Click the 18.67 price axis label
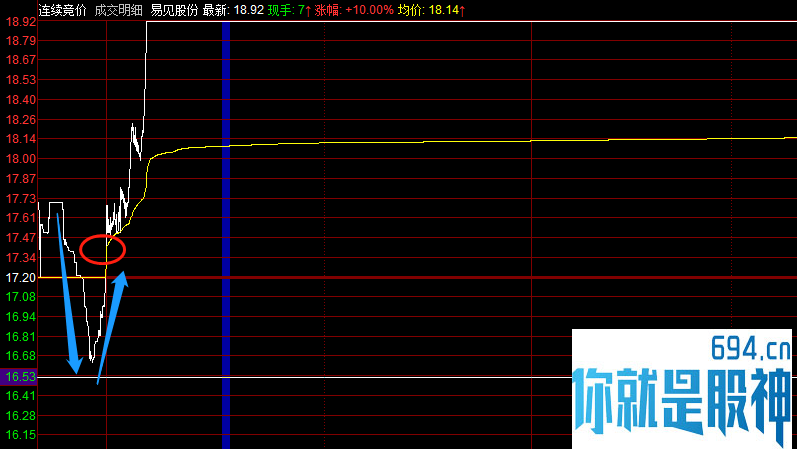This screenshot has width=797, height=449. pos(21,59)
